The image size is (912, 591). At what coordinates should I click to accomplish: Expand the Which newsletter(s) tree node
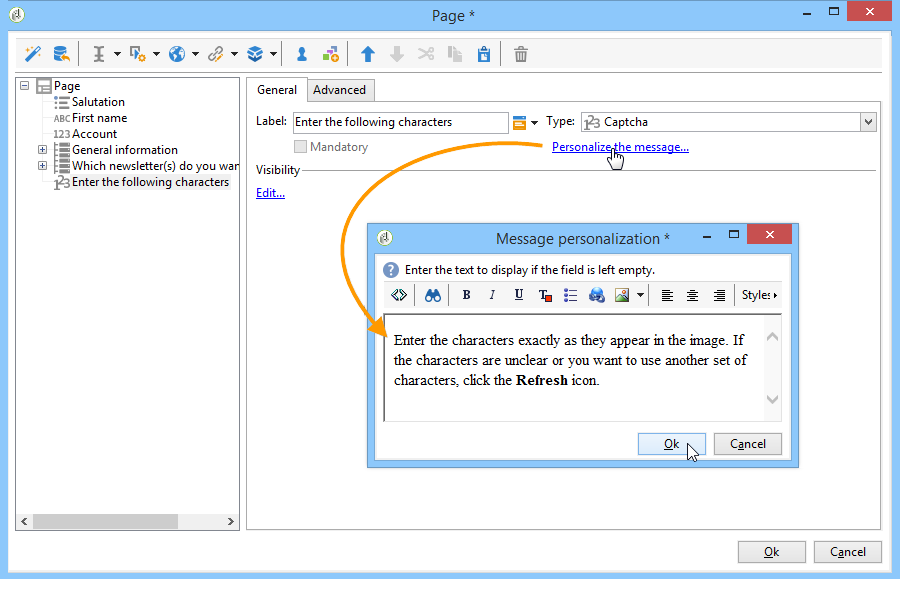(42, 166)
